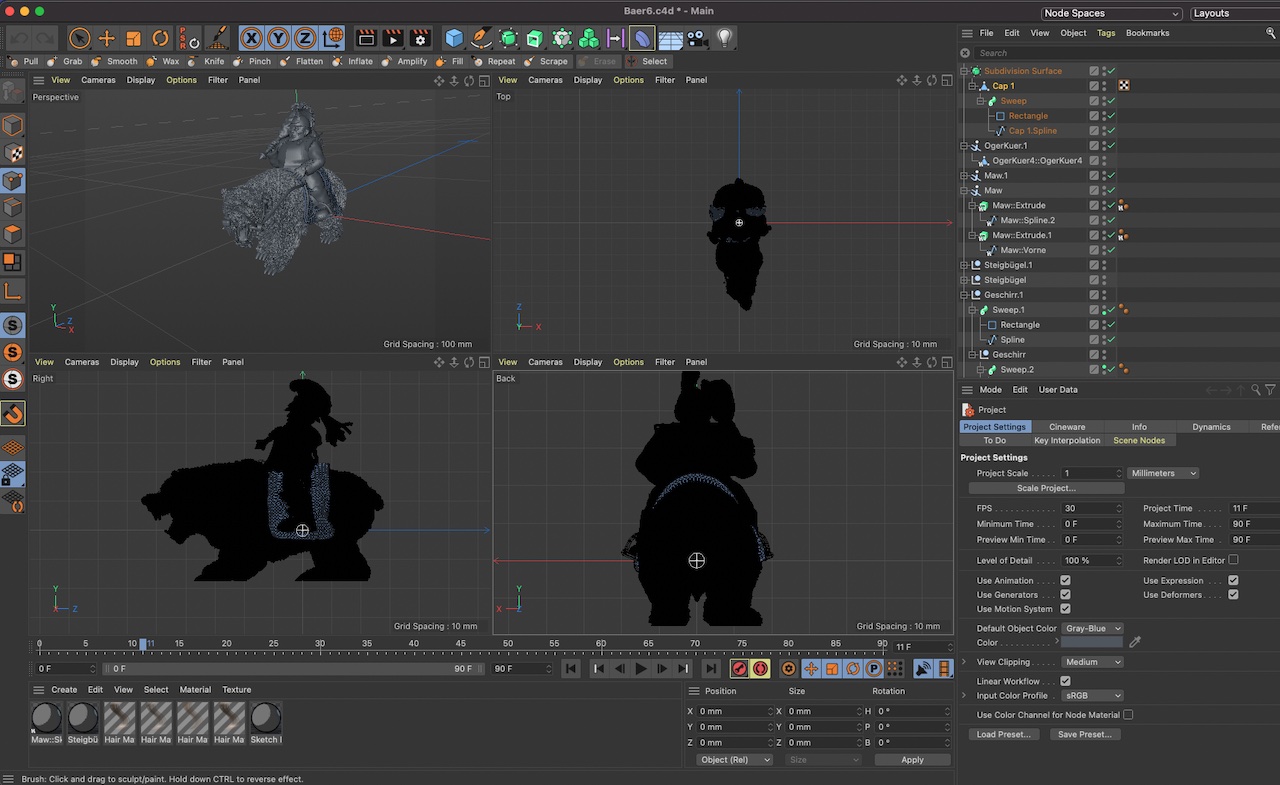This screenshot has height=785, width=1280.
Task: Select the Sketch material thumbnail
Action: point(265,718)
